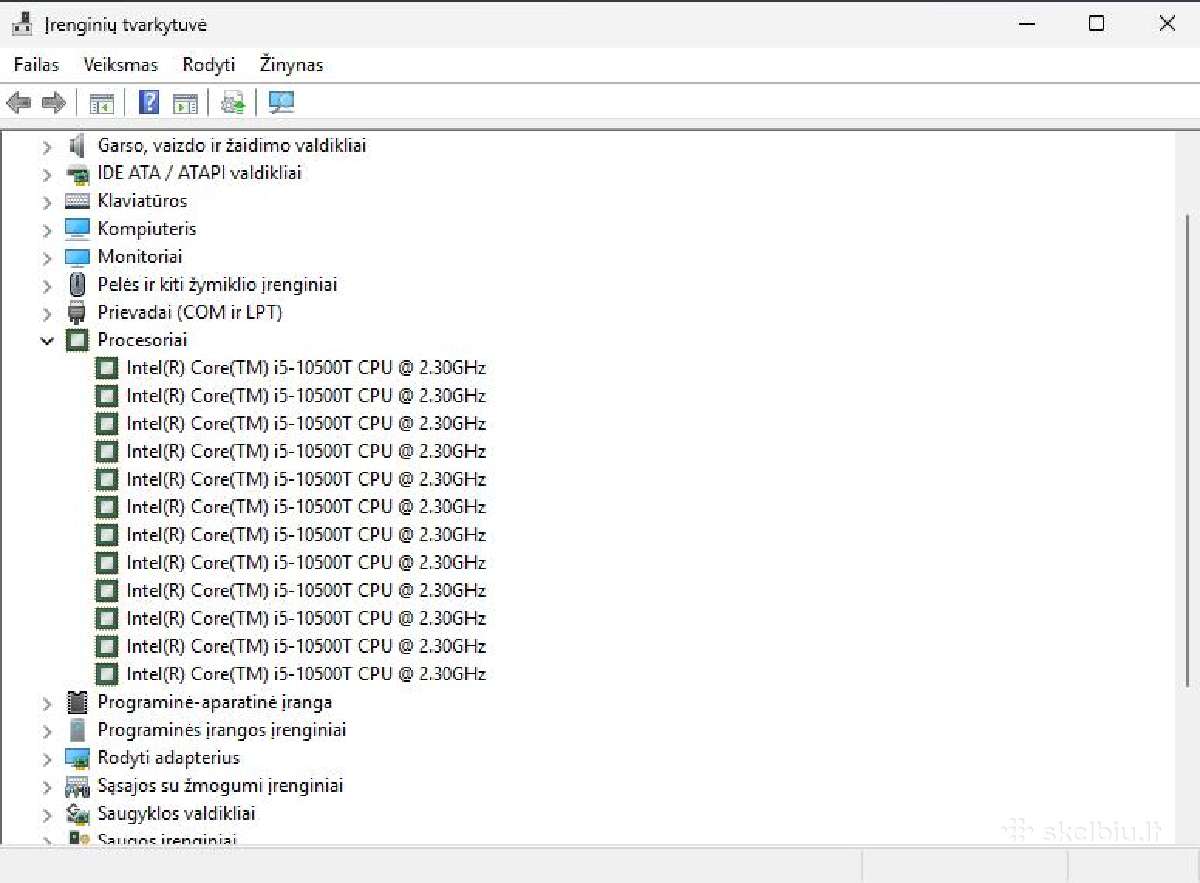Open the Failas menu
This screenshot has height=883, width=1200.
click(x=36, y=65)
